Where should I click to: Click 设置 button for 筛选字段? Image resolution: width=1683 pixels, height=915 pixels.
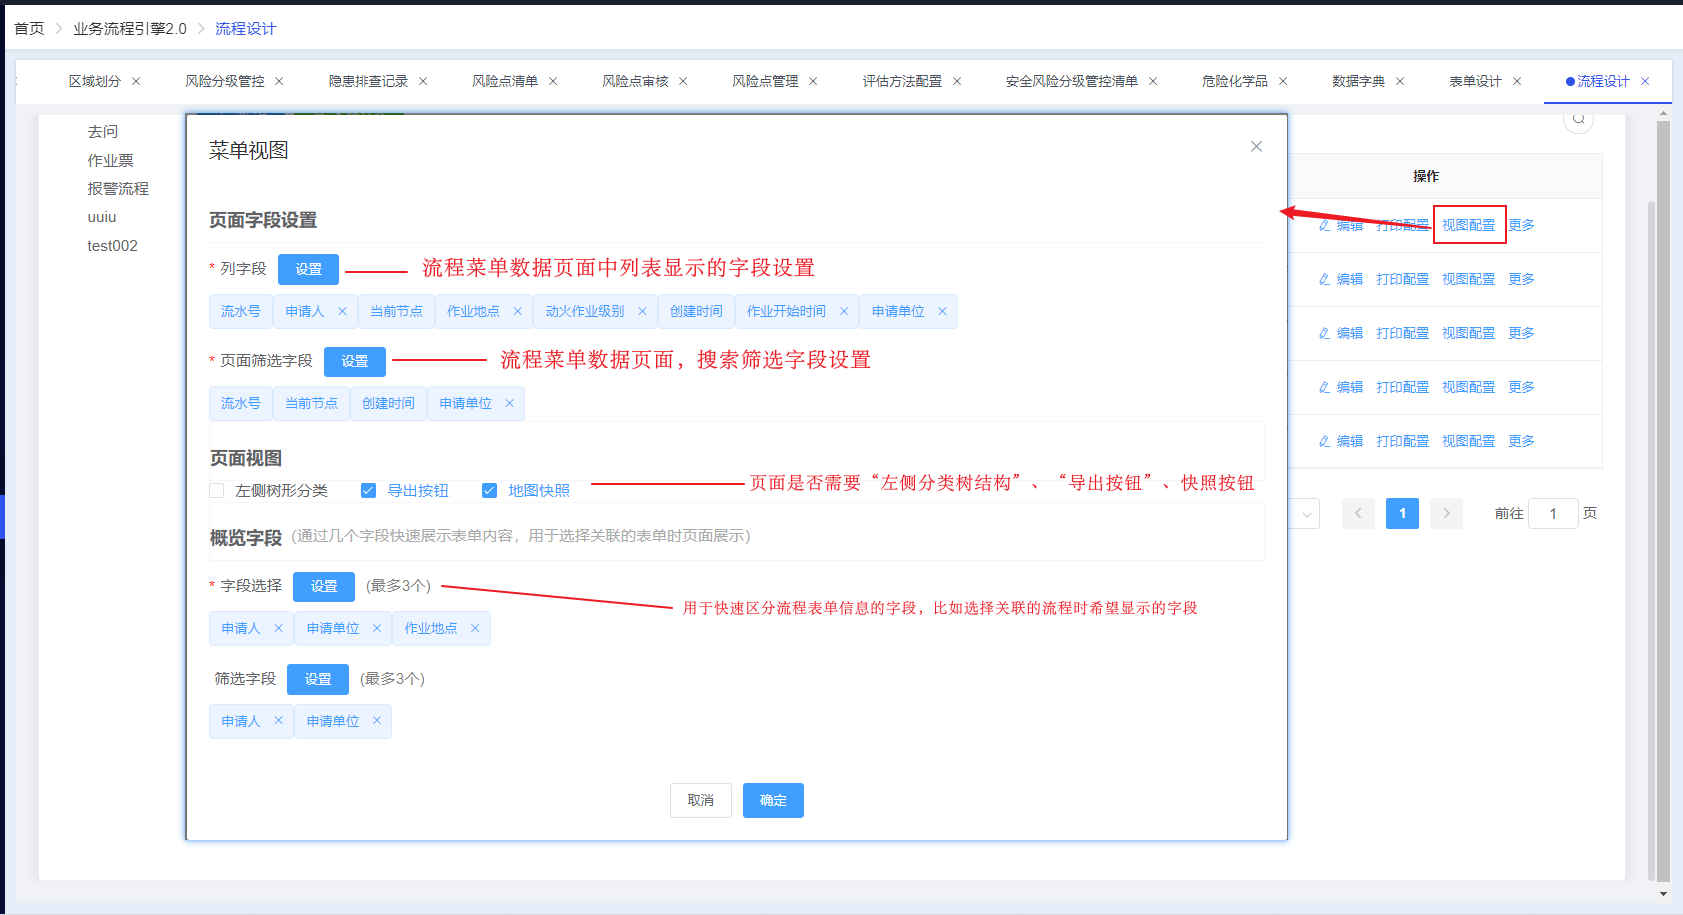(x=318, y=679)
